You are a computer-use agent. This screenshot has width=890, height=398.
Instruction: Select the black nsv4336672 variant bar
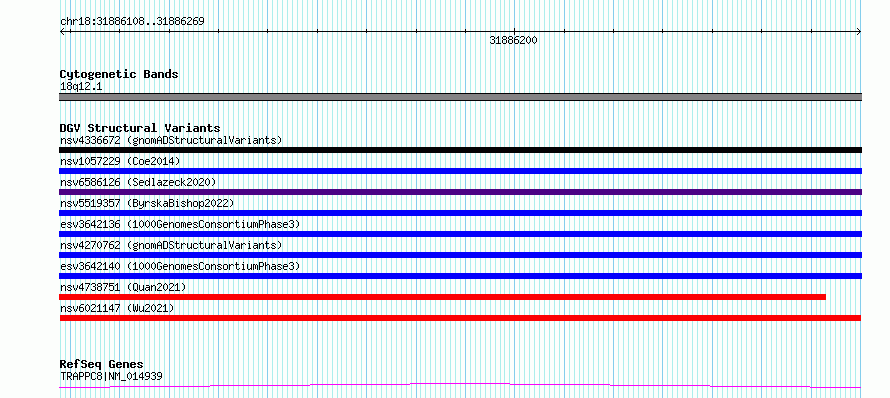460,150
